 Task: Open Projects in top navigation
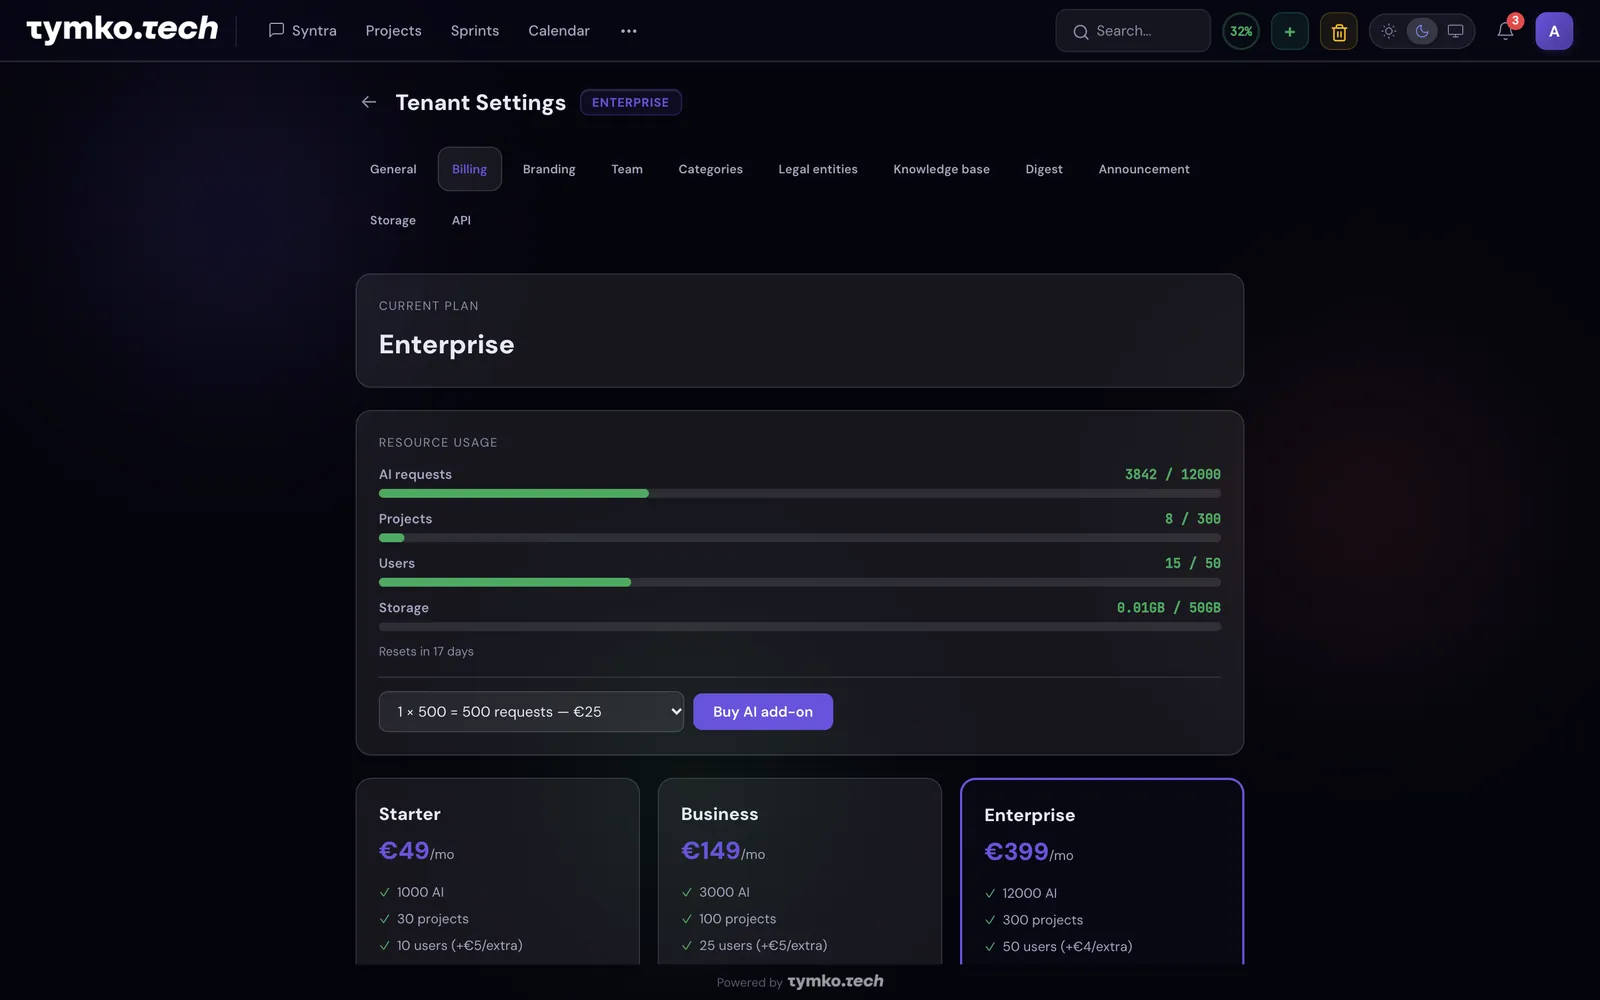pos(393,31)
